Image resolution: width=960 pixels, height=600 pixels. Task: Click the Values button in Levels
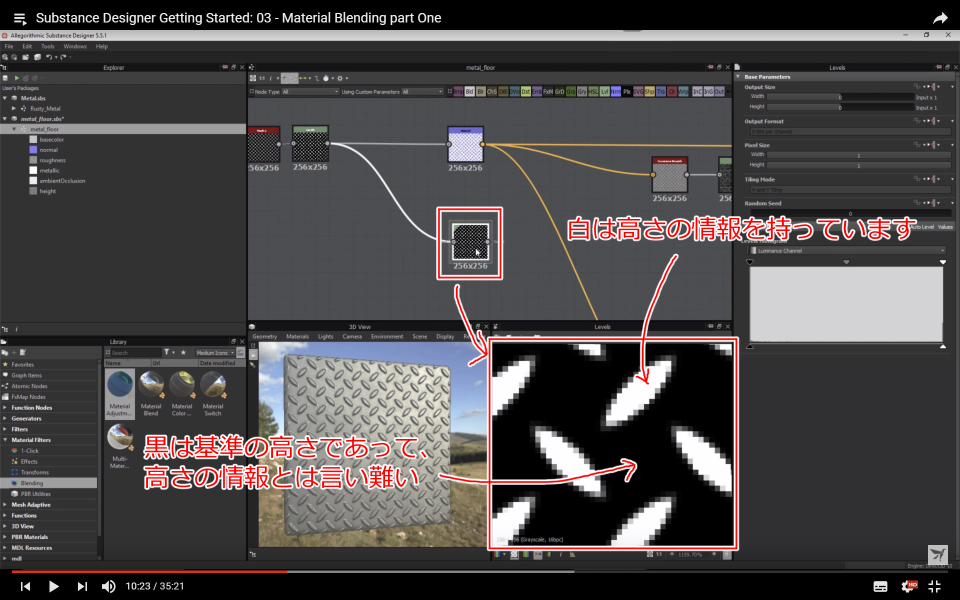(945, 227)
